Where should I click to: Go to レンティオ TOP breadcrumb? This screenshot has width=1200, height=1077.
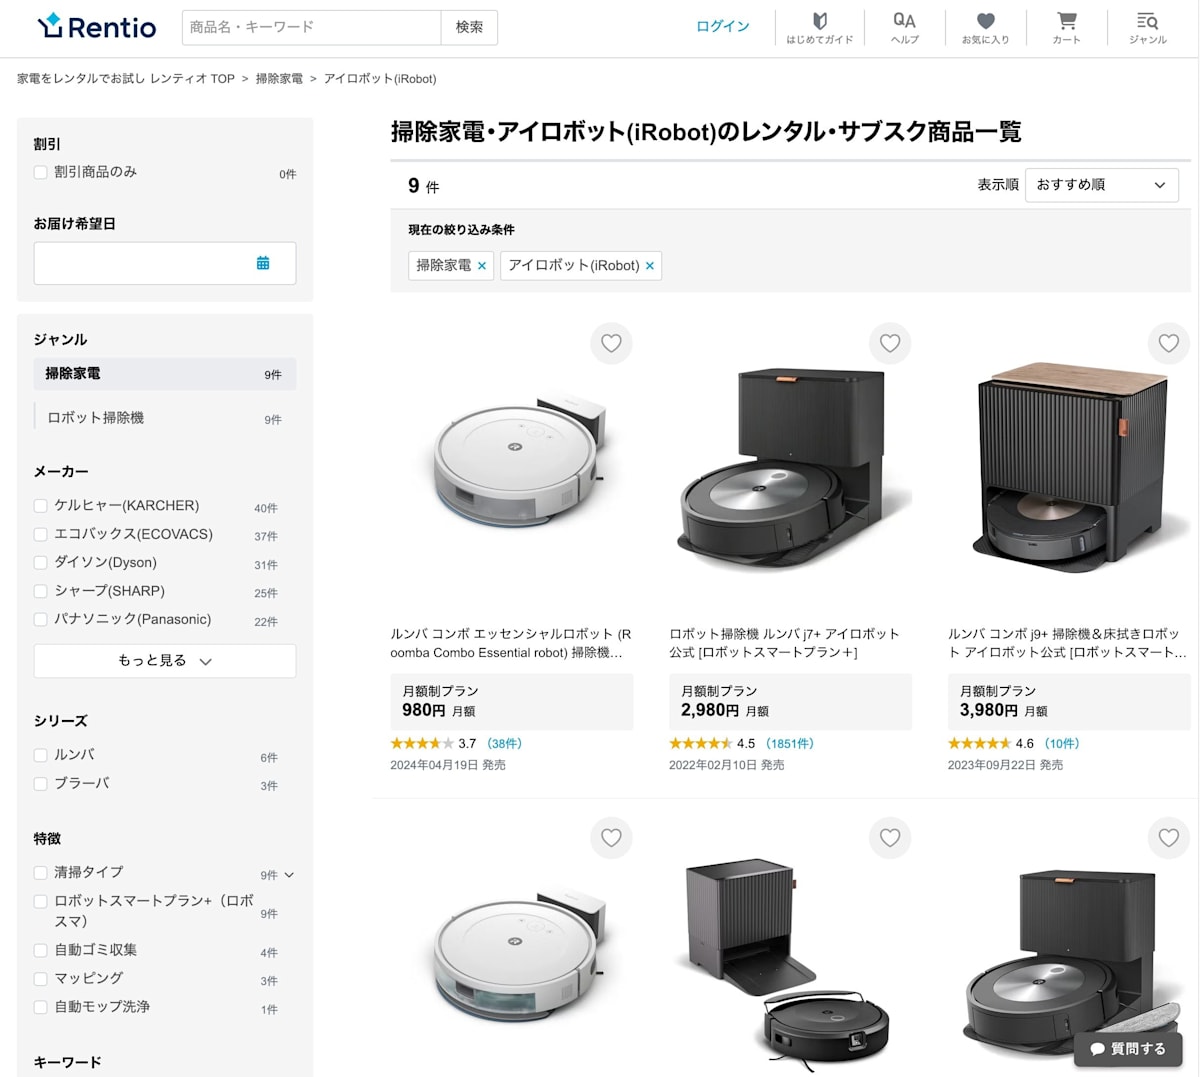(126, 79)
